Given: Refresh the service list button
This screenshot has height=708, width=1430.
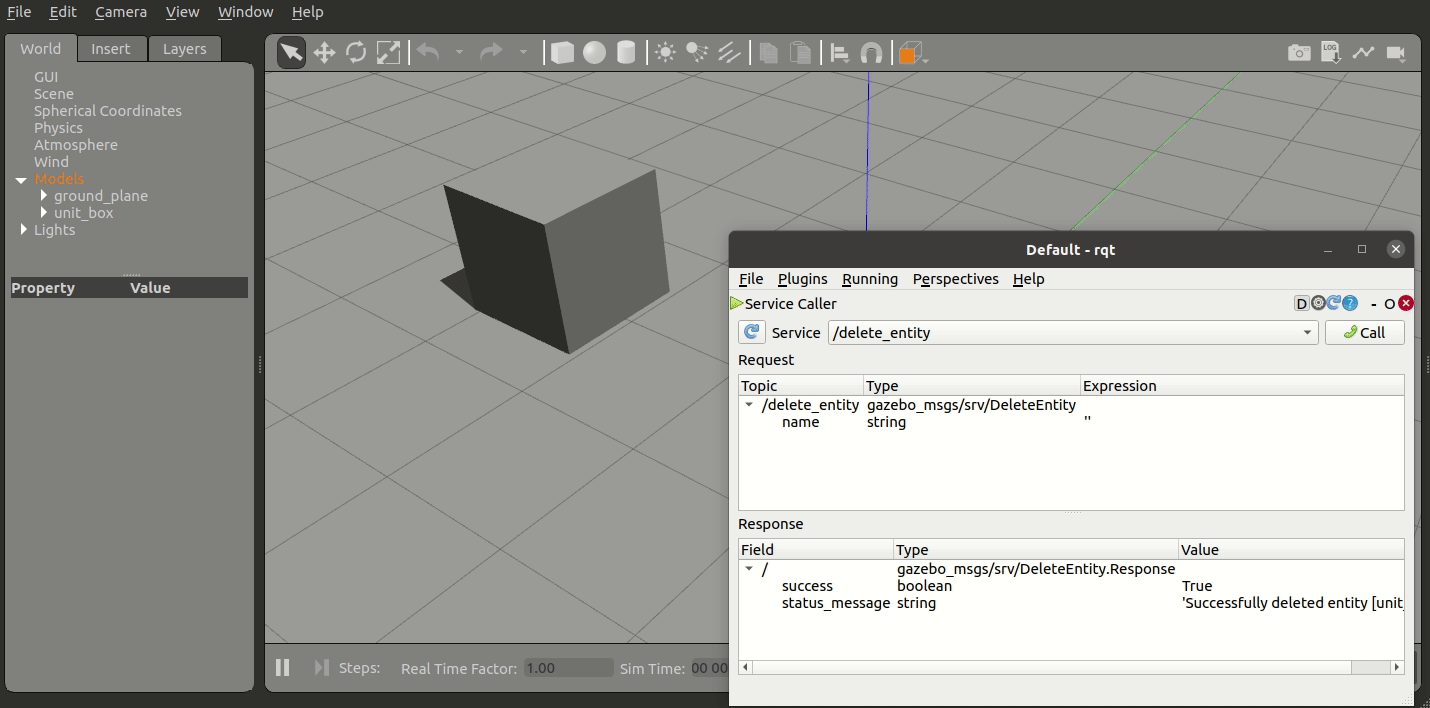Looking at the screenshot, I should tap(752, 332).
